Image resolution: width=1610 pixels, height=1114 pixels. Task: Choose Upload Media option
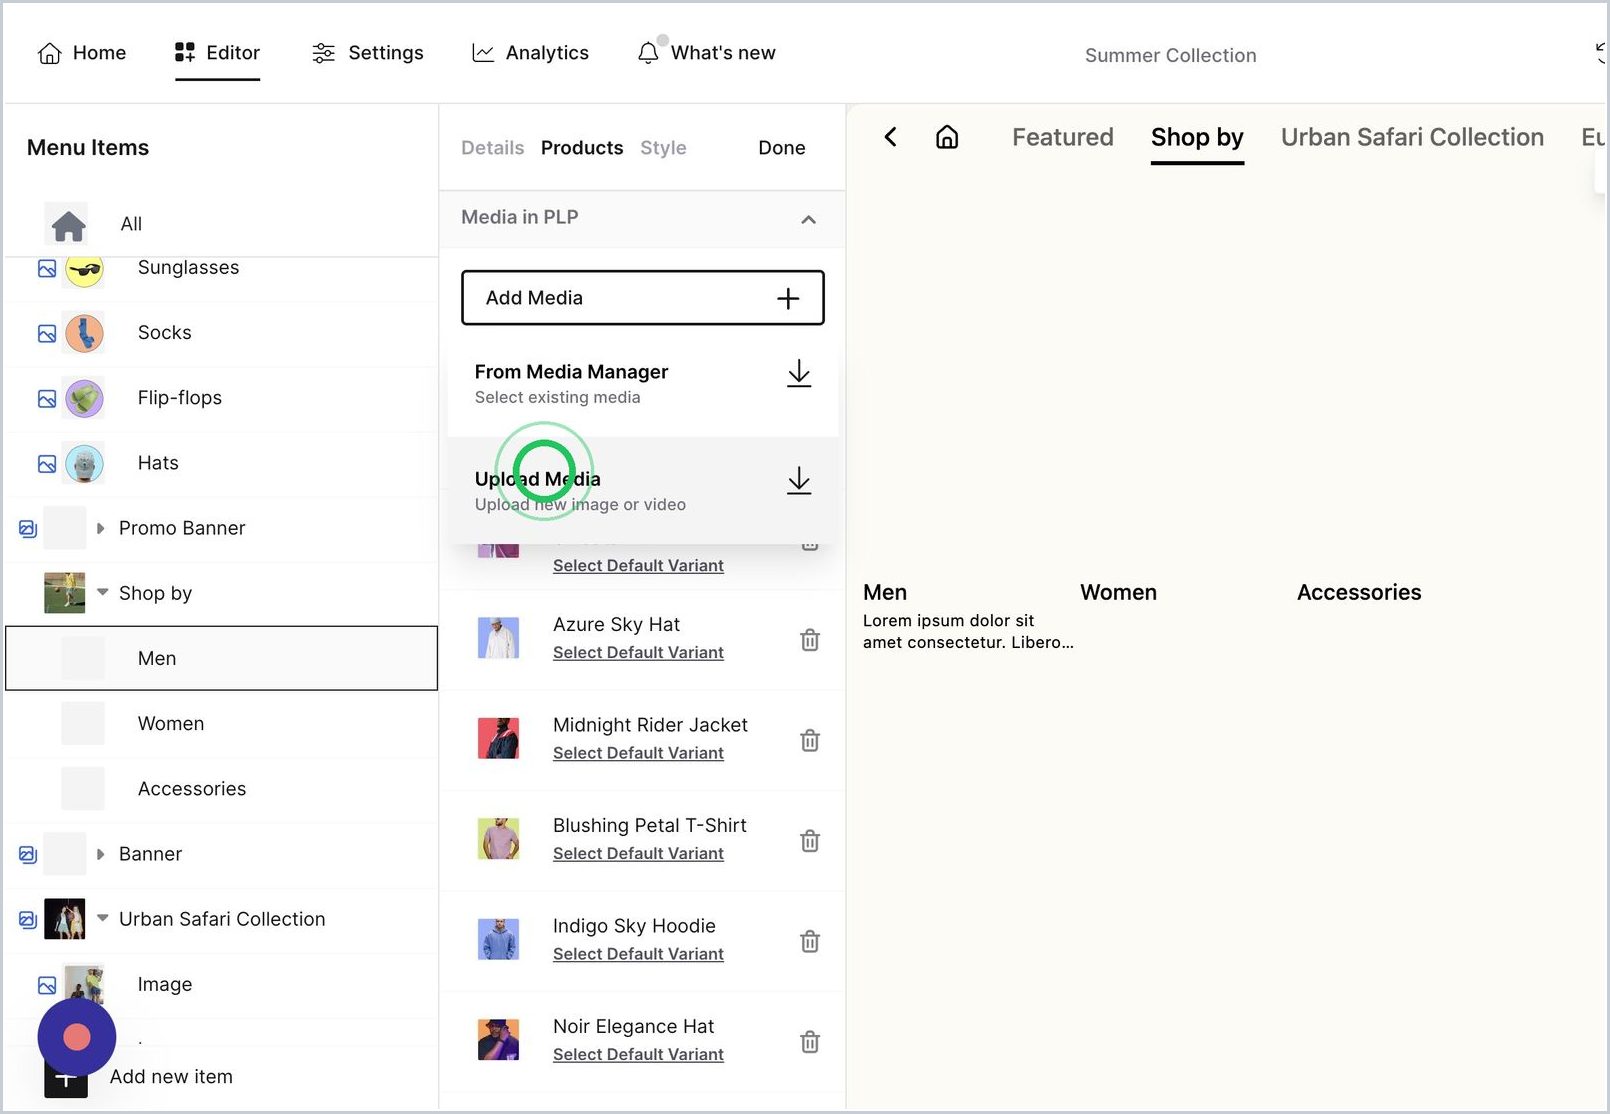click(x=643, y=490)
